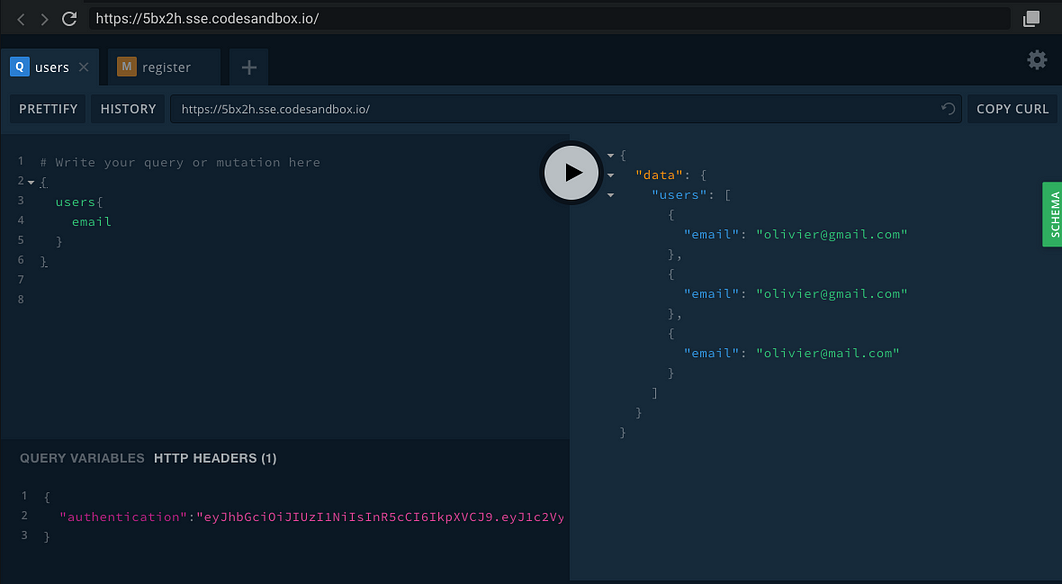Viewport: 1062px width, 584px height.
Task: Click the browser address bar
Action: coord(549,19)
